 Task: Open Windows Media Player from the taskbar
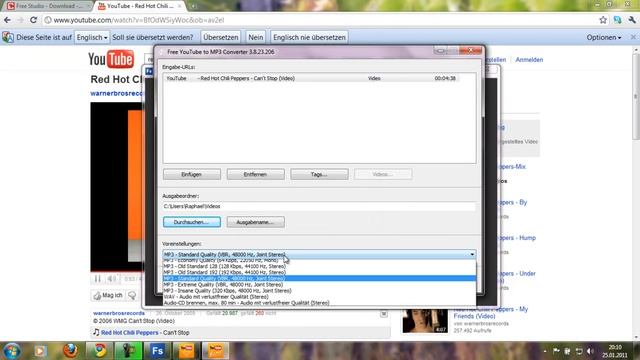pyautogui.click(x=40, y=351)
